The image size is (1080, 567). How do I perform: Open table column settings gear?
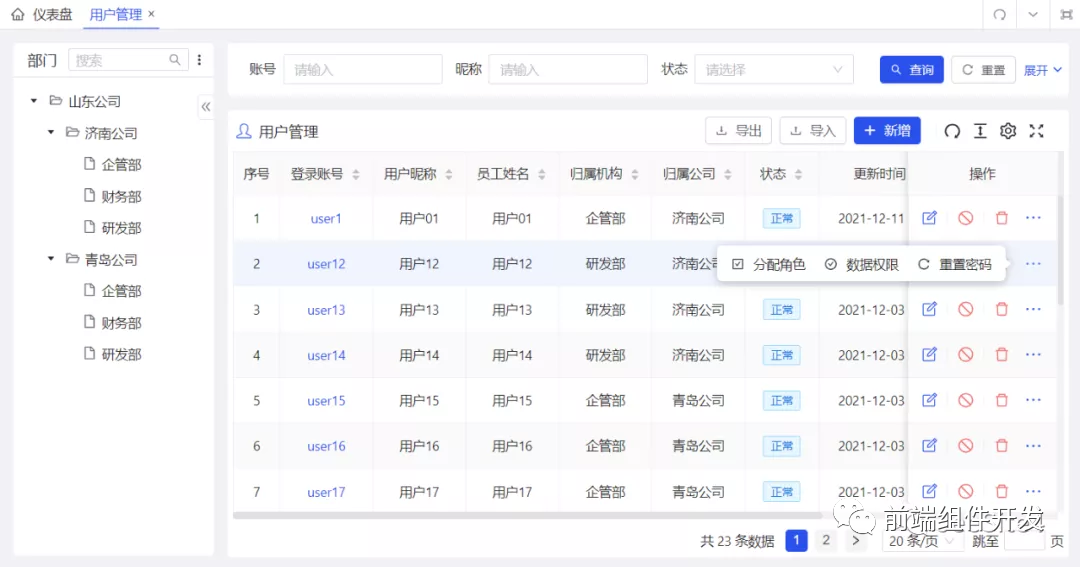[1008, 131]
